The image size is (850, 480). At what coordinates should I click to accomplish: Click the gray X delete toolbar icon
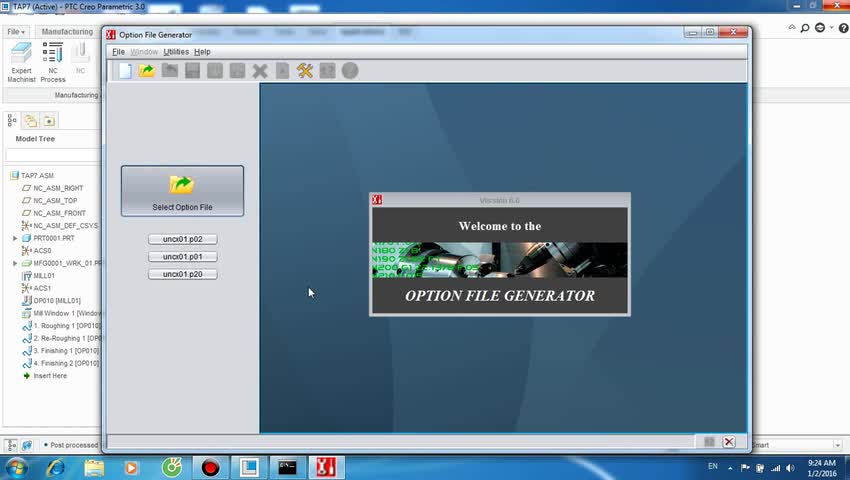[x=260, y=71]
